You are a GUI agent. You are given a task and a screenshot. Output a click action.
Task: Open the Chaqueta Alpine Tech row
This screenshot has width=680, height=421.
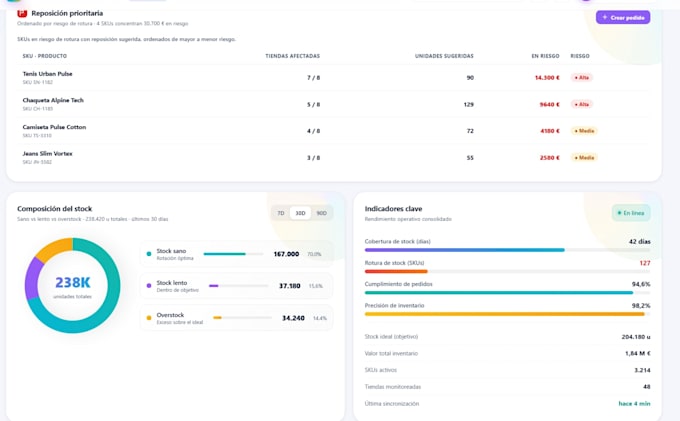tap(333, 104)
